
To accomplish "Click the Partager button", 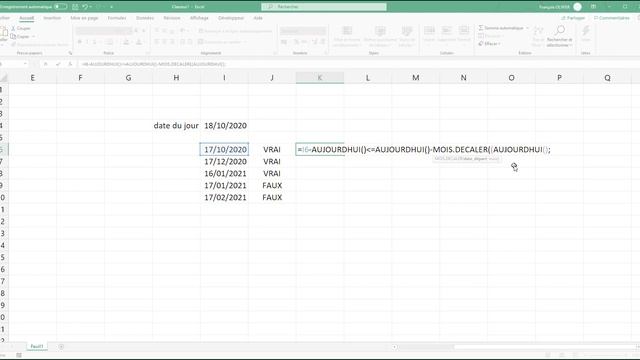I will point(573,18).
